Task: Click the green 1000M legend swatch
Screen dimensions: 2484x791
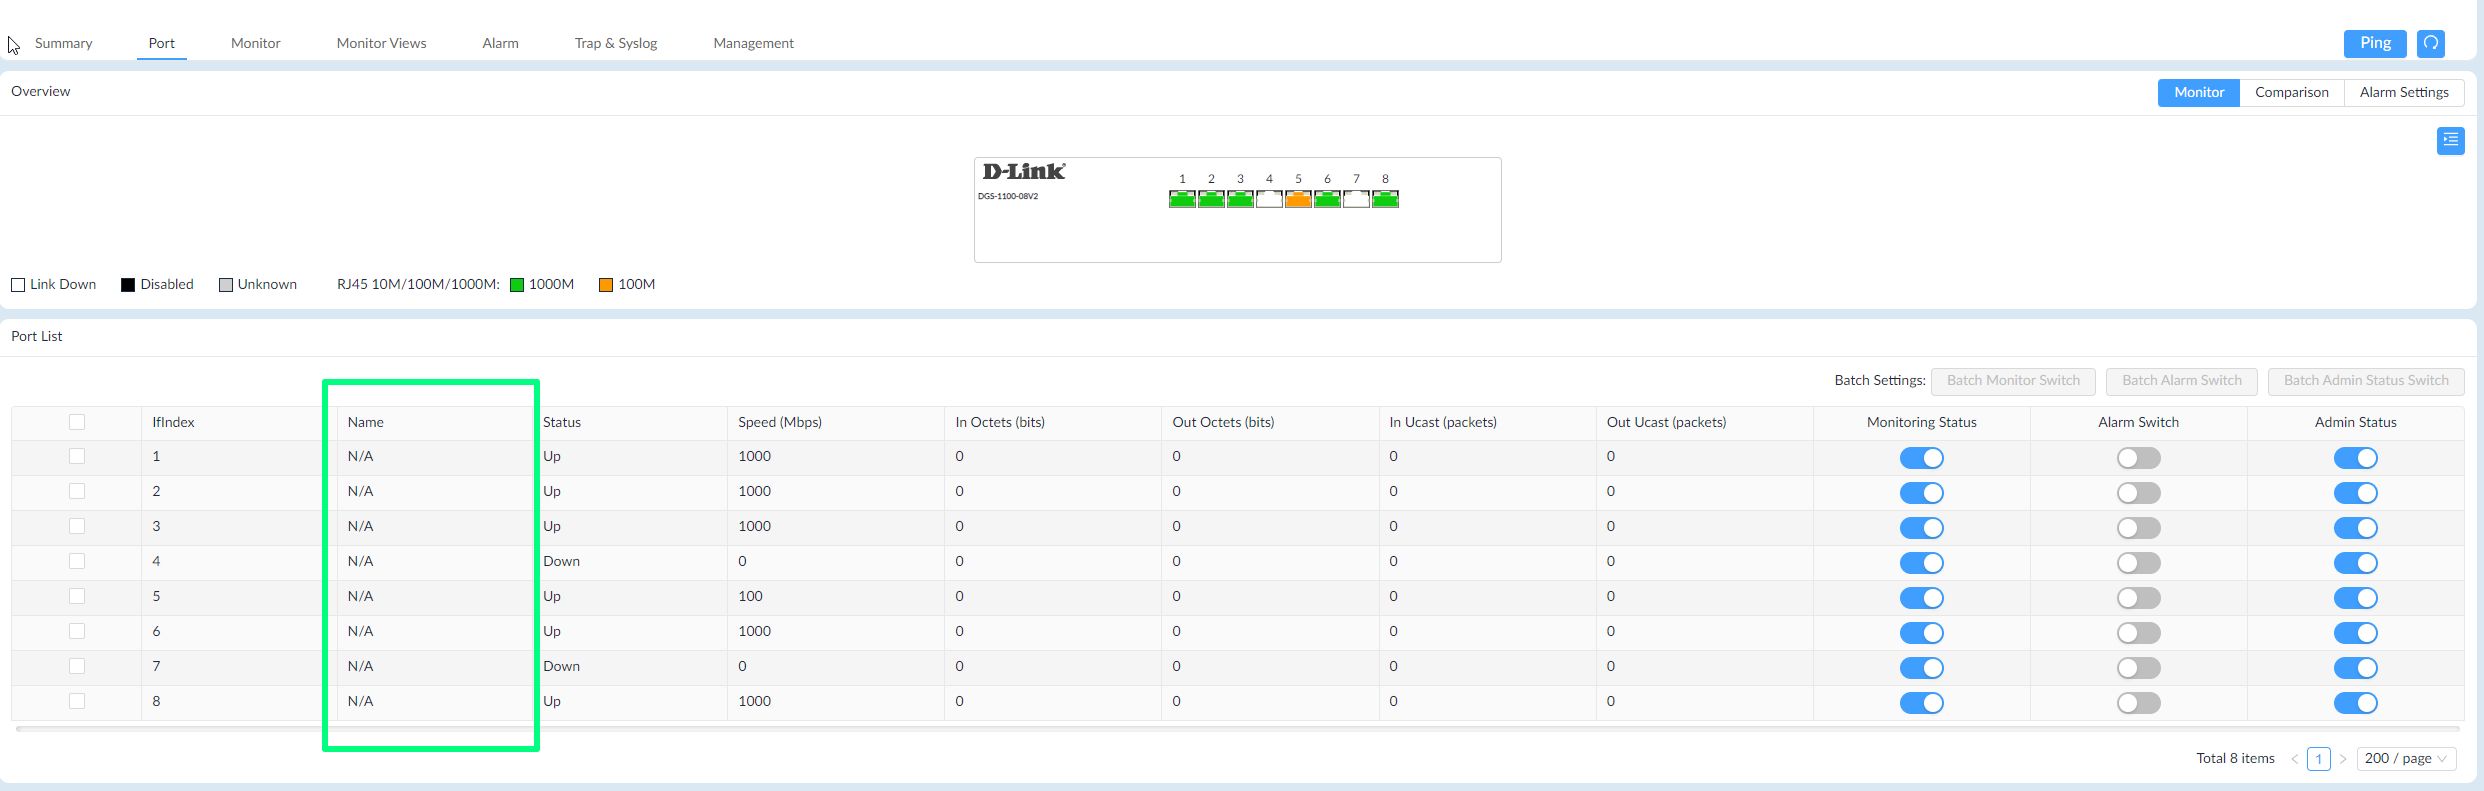Action: [517, 285]
